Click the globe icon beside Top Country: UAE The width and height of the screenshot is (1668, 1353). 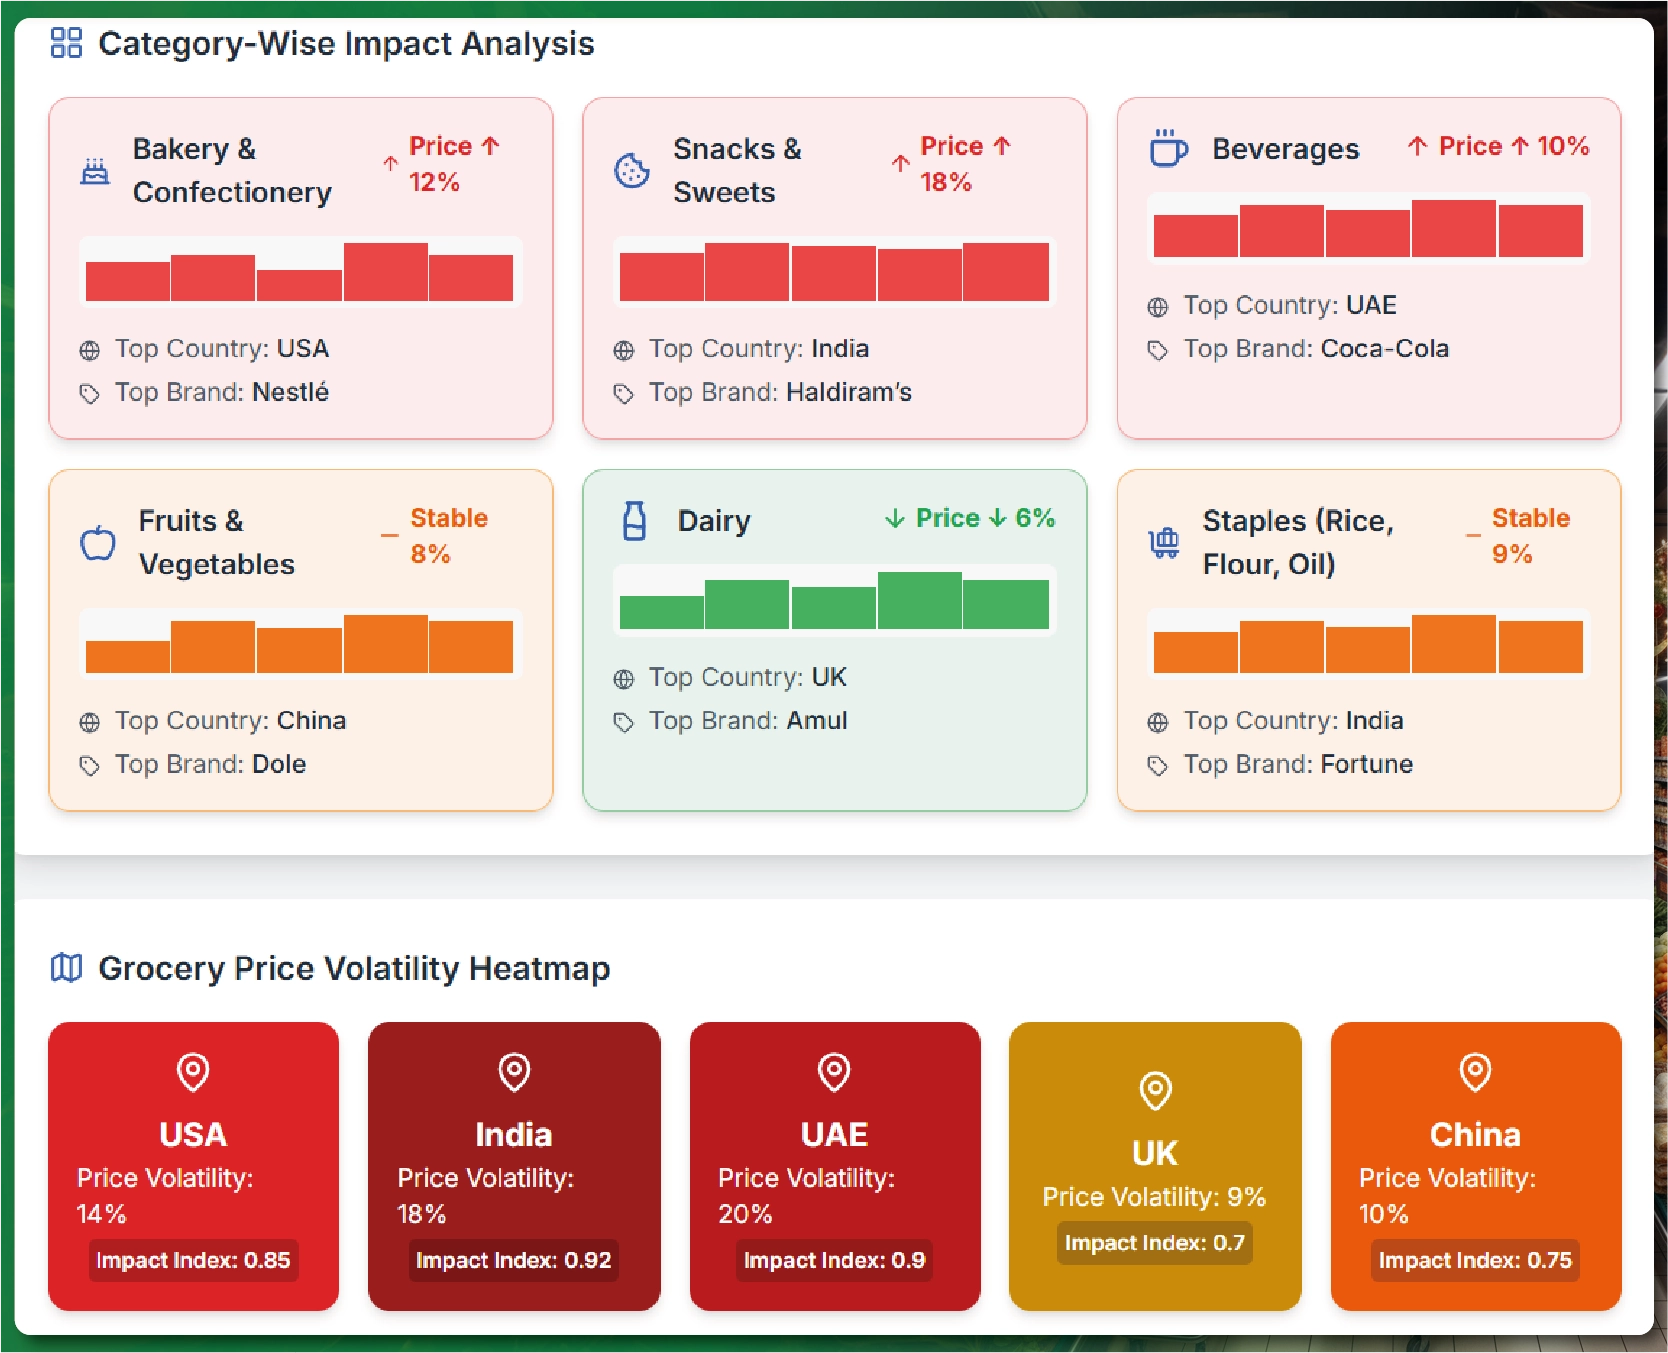pyautogui.click(x=1157, y=307)
